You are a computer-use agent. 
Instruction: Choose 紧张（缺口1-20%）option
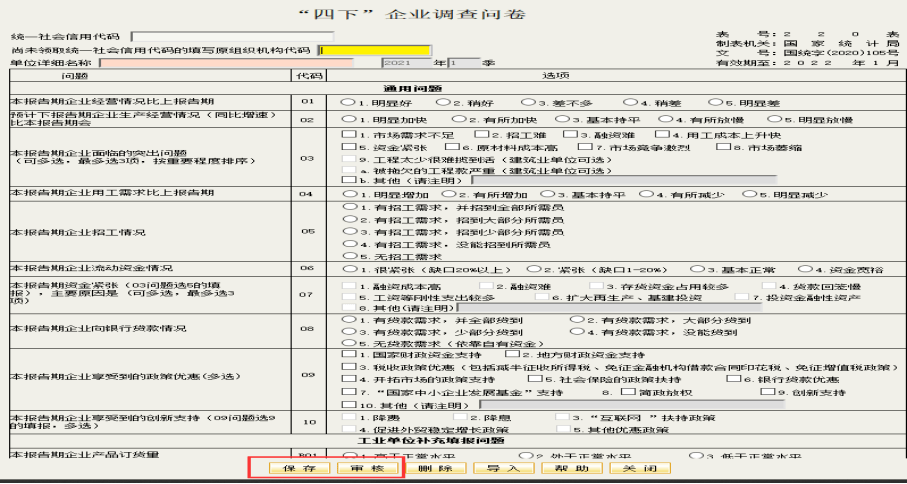(533, 269)
